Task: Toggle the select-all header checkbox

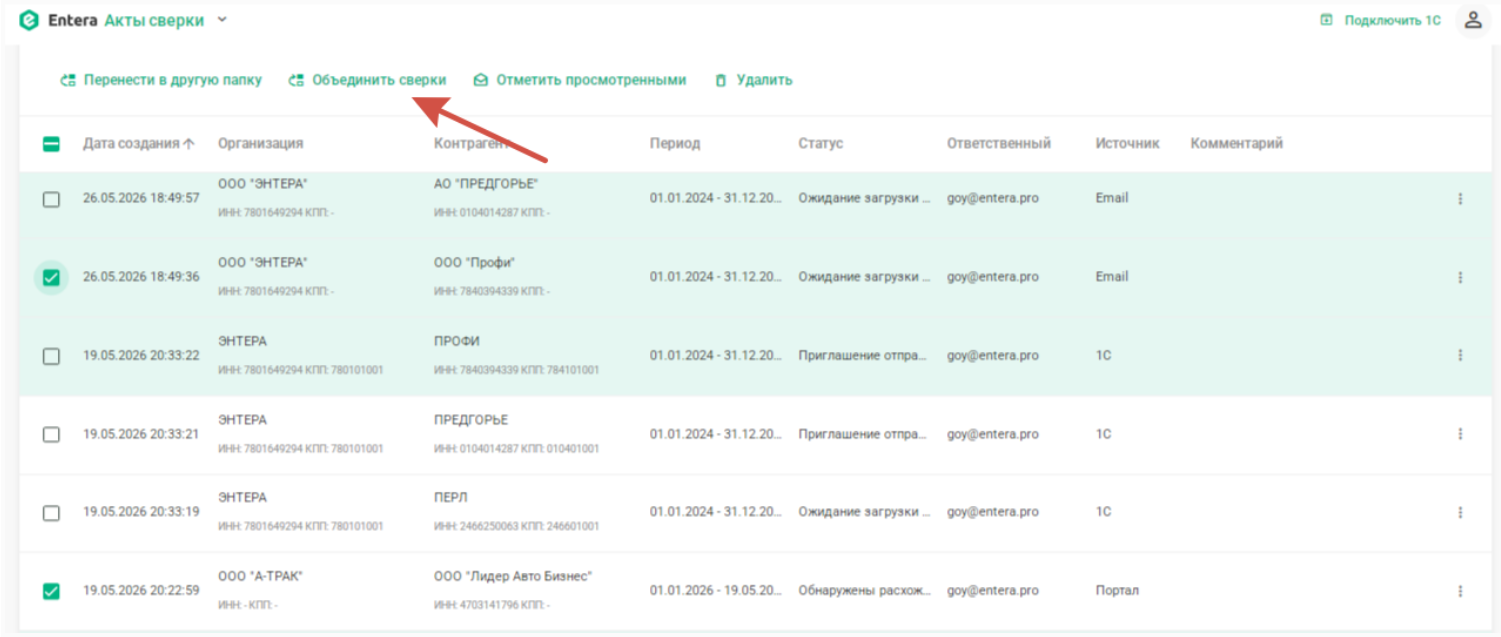Action: tap(51, 144)
